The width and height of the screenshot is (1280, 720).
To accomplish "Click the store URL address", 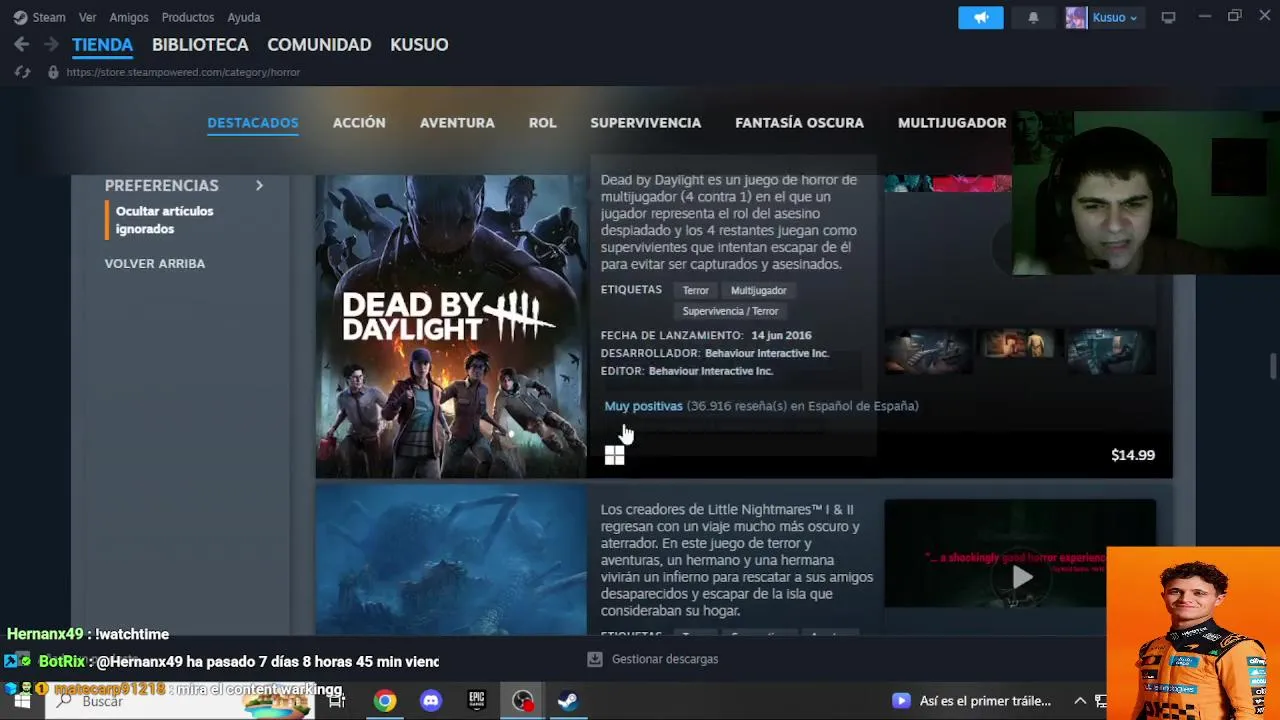I will click(183, 72).
